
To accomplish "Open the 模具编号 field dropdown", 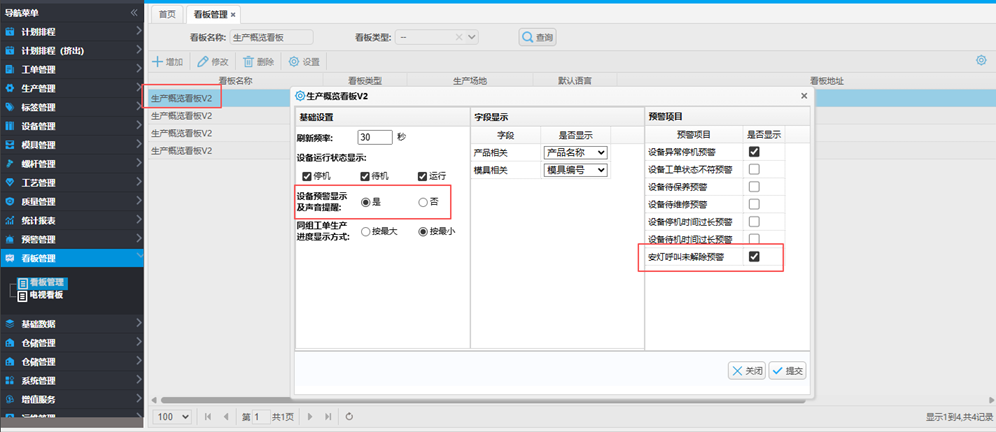I will tap(575, 170).
